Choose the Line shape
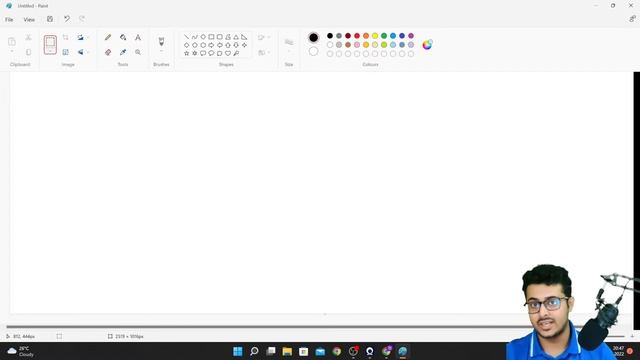 click(187, 37)
